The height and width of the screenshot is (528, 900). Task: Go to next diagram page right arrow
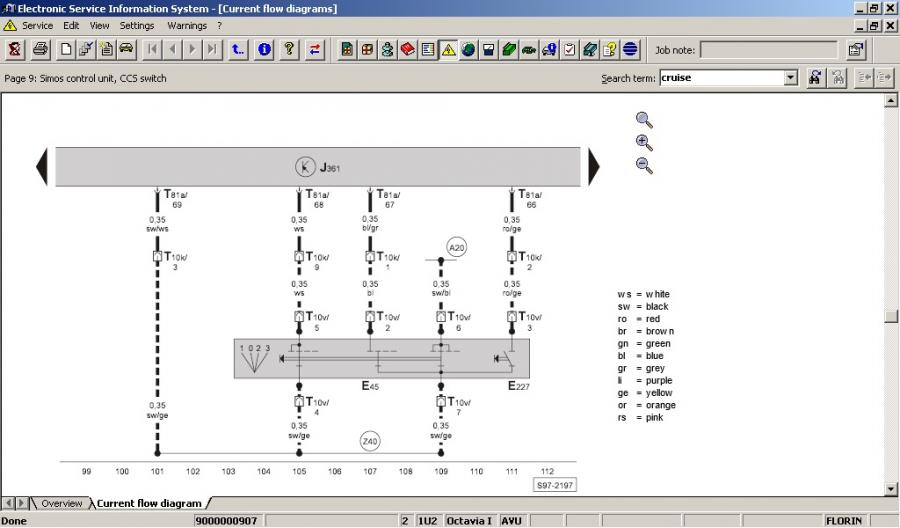[593, 166]
